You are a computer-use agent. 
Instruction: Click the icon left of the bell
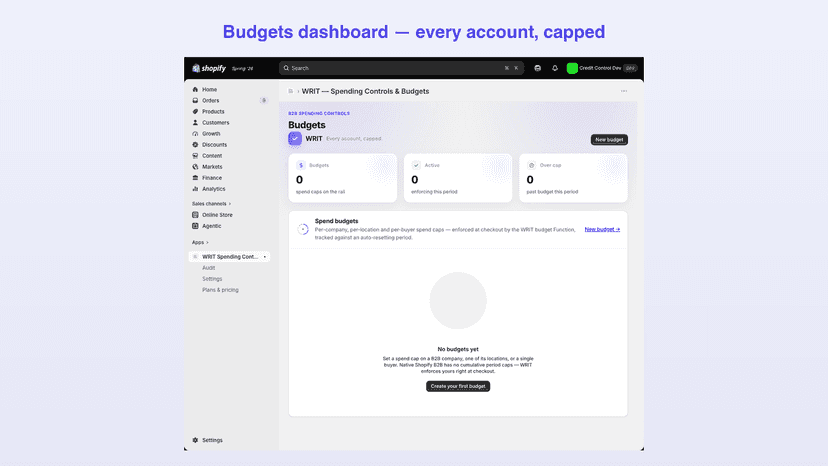538,68
